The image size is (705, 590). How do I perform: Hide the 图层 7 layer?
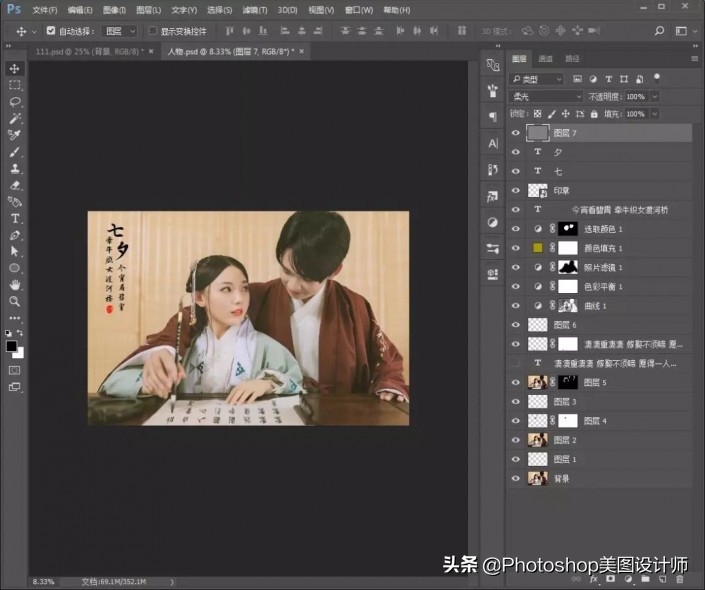(x=516, y=133)
